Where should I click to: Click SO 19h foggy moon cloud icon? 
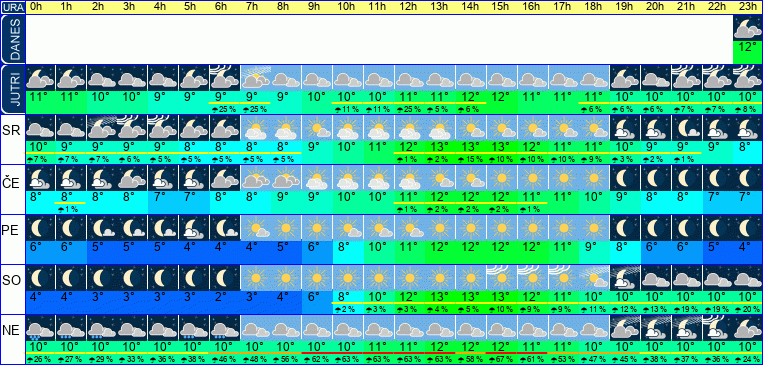[x=624, y=276]
